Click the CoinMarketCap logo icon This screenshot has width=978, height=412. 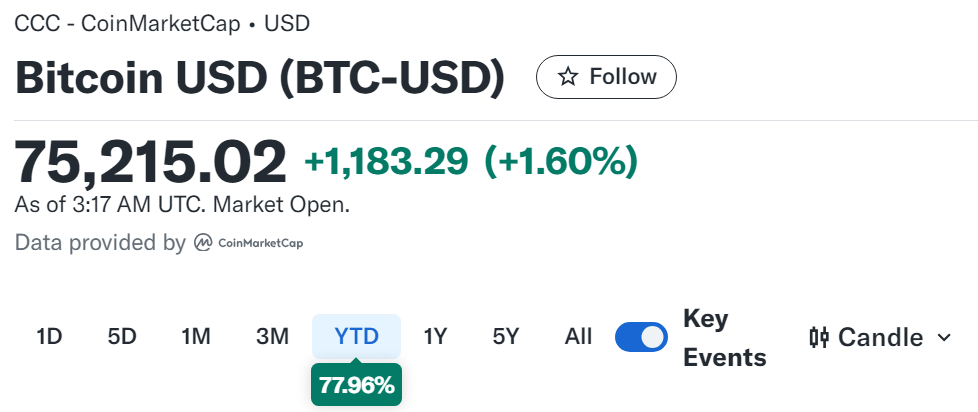point(202,243)
